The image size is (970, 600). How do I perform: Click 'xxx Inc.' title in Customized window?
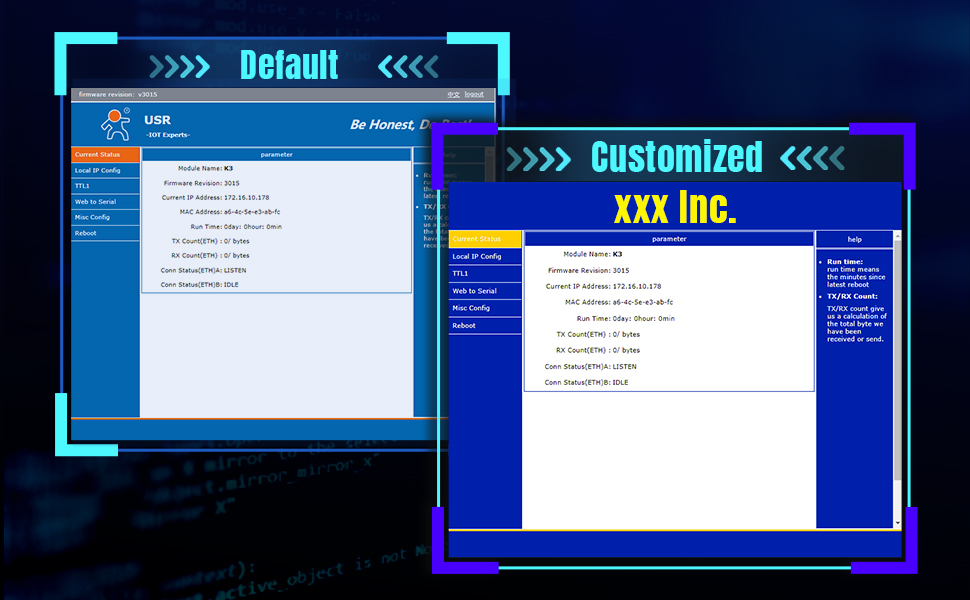click(676, 207)
